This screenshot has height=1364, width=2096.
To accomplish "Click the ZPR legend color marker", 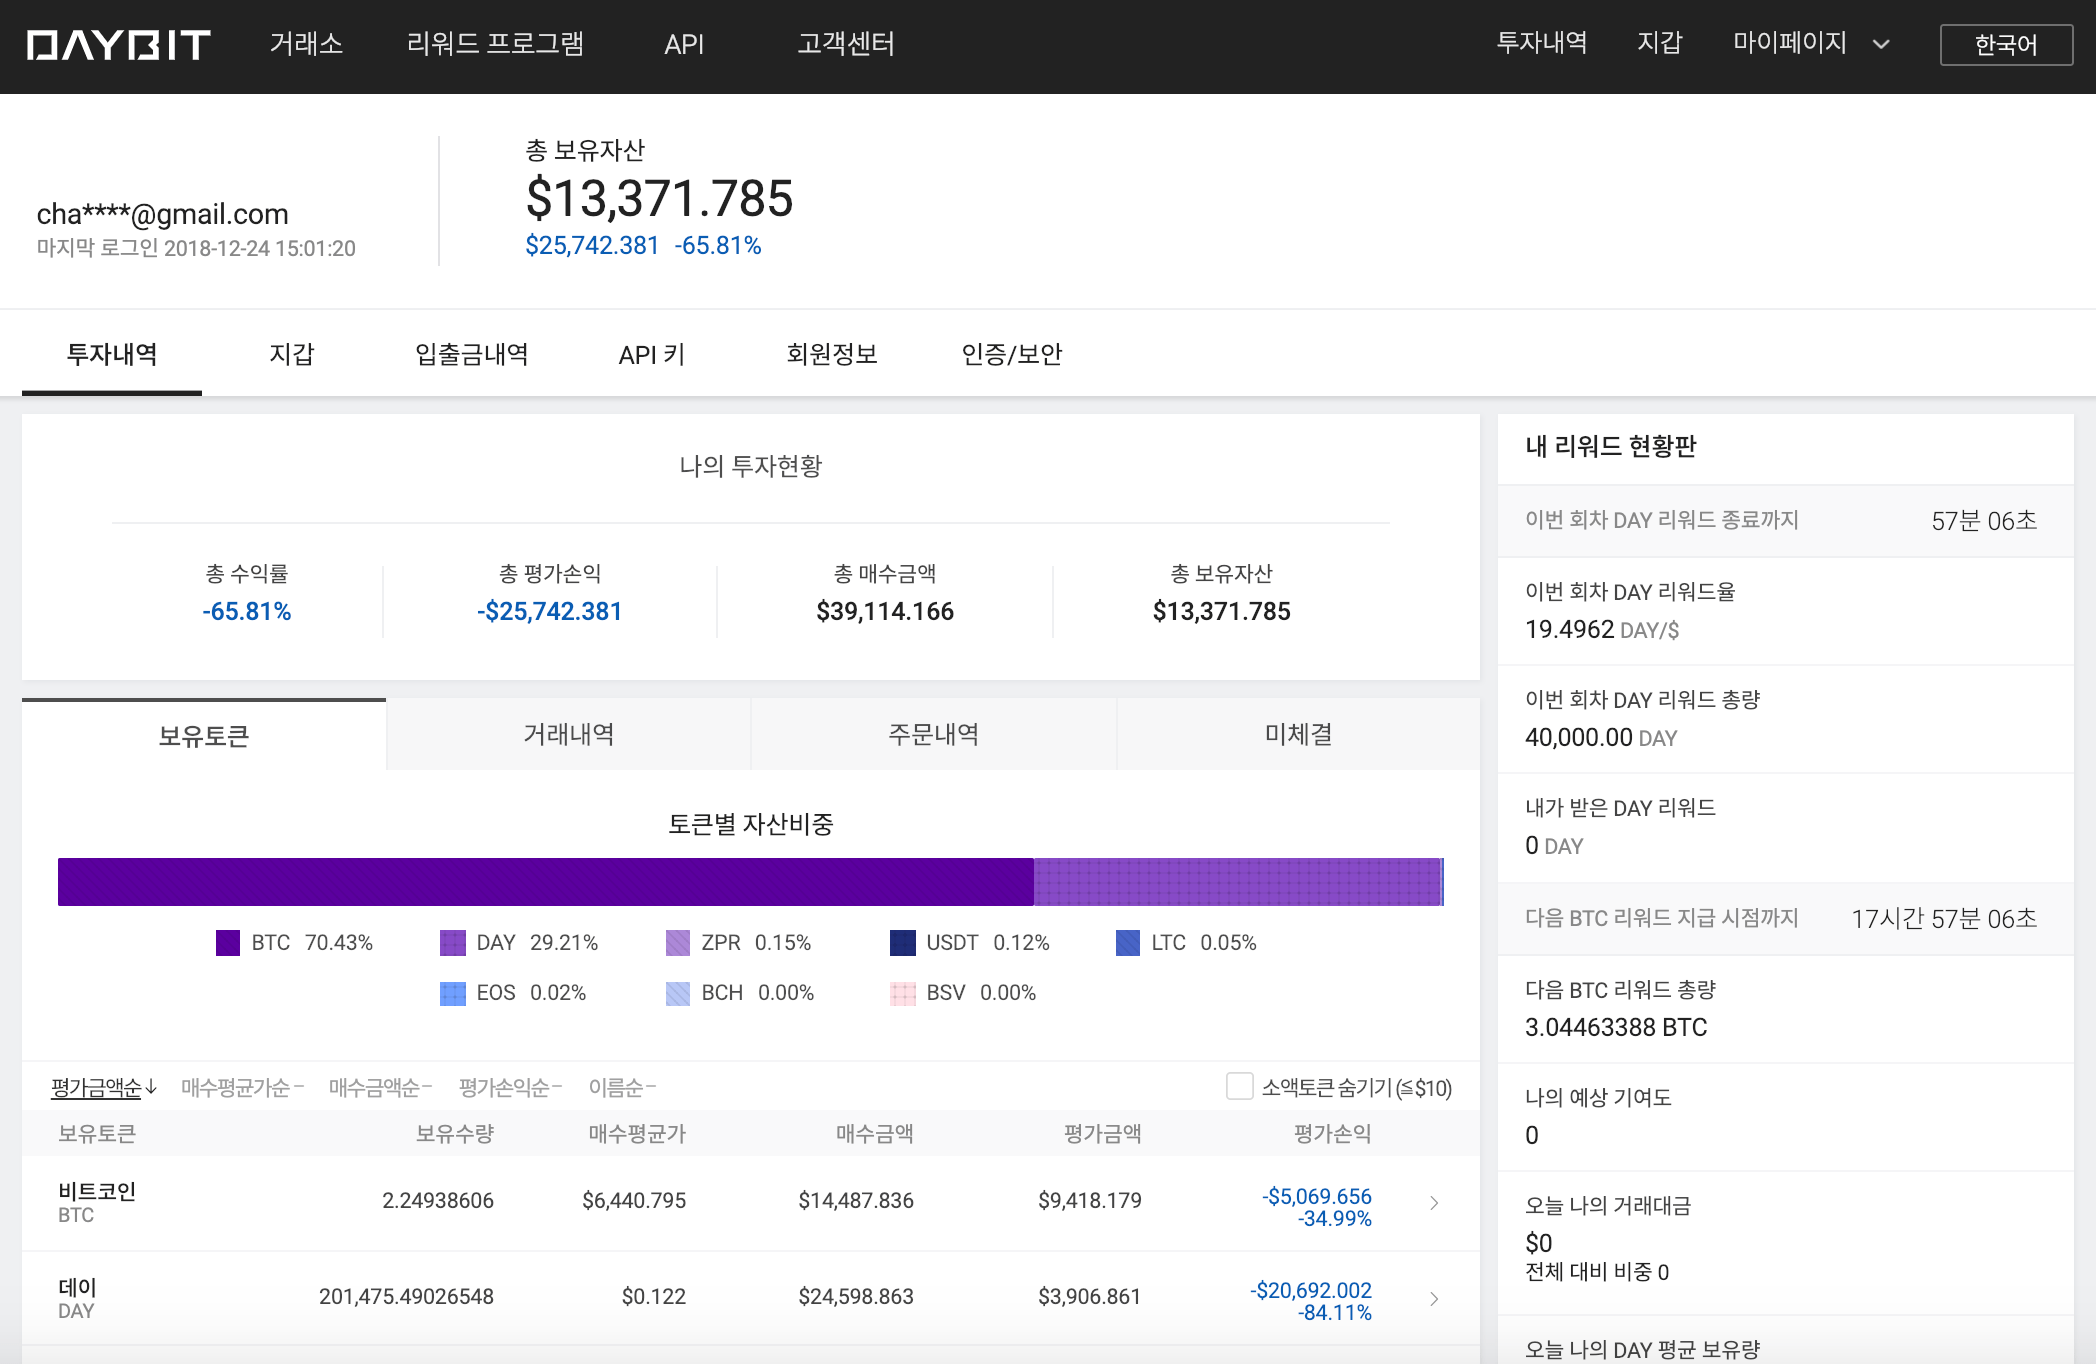I will point(679,942).
